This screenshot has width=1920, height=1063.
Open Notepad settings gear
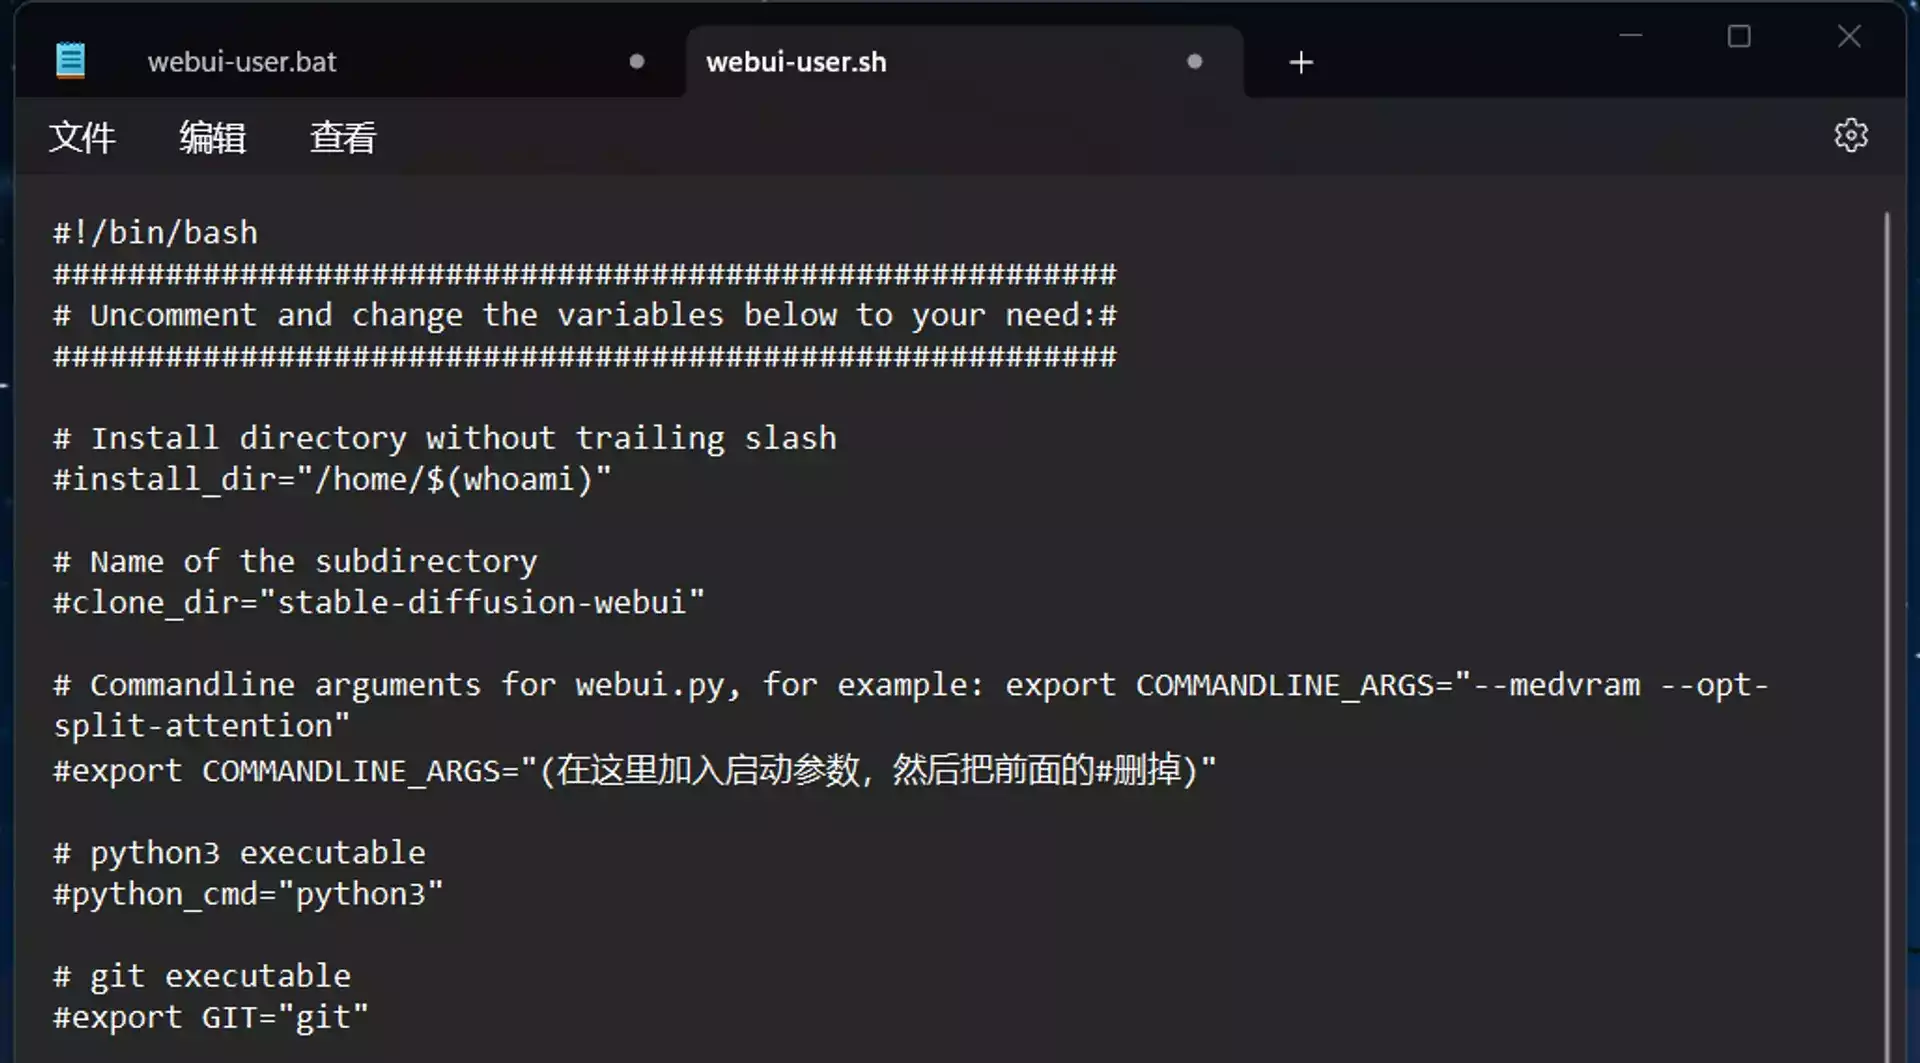[x=1851, y=136]
